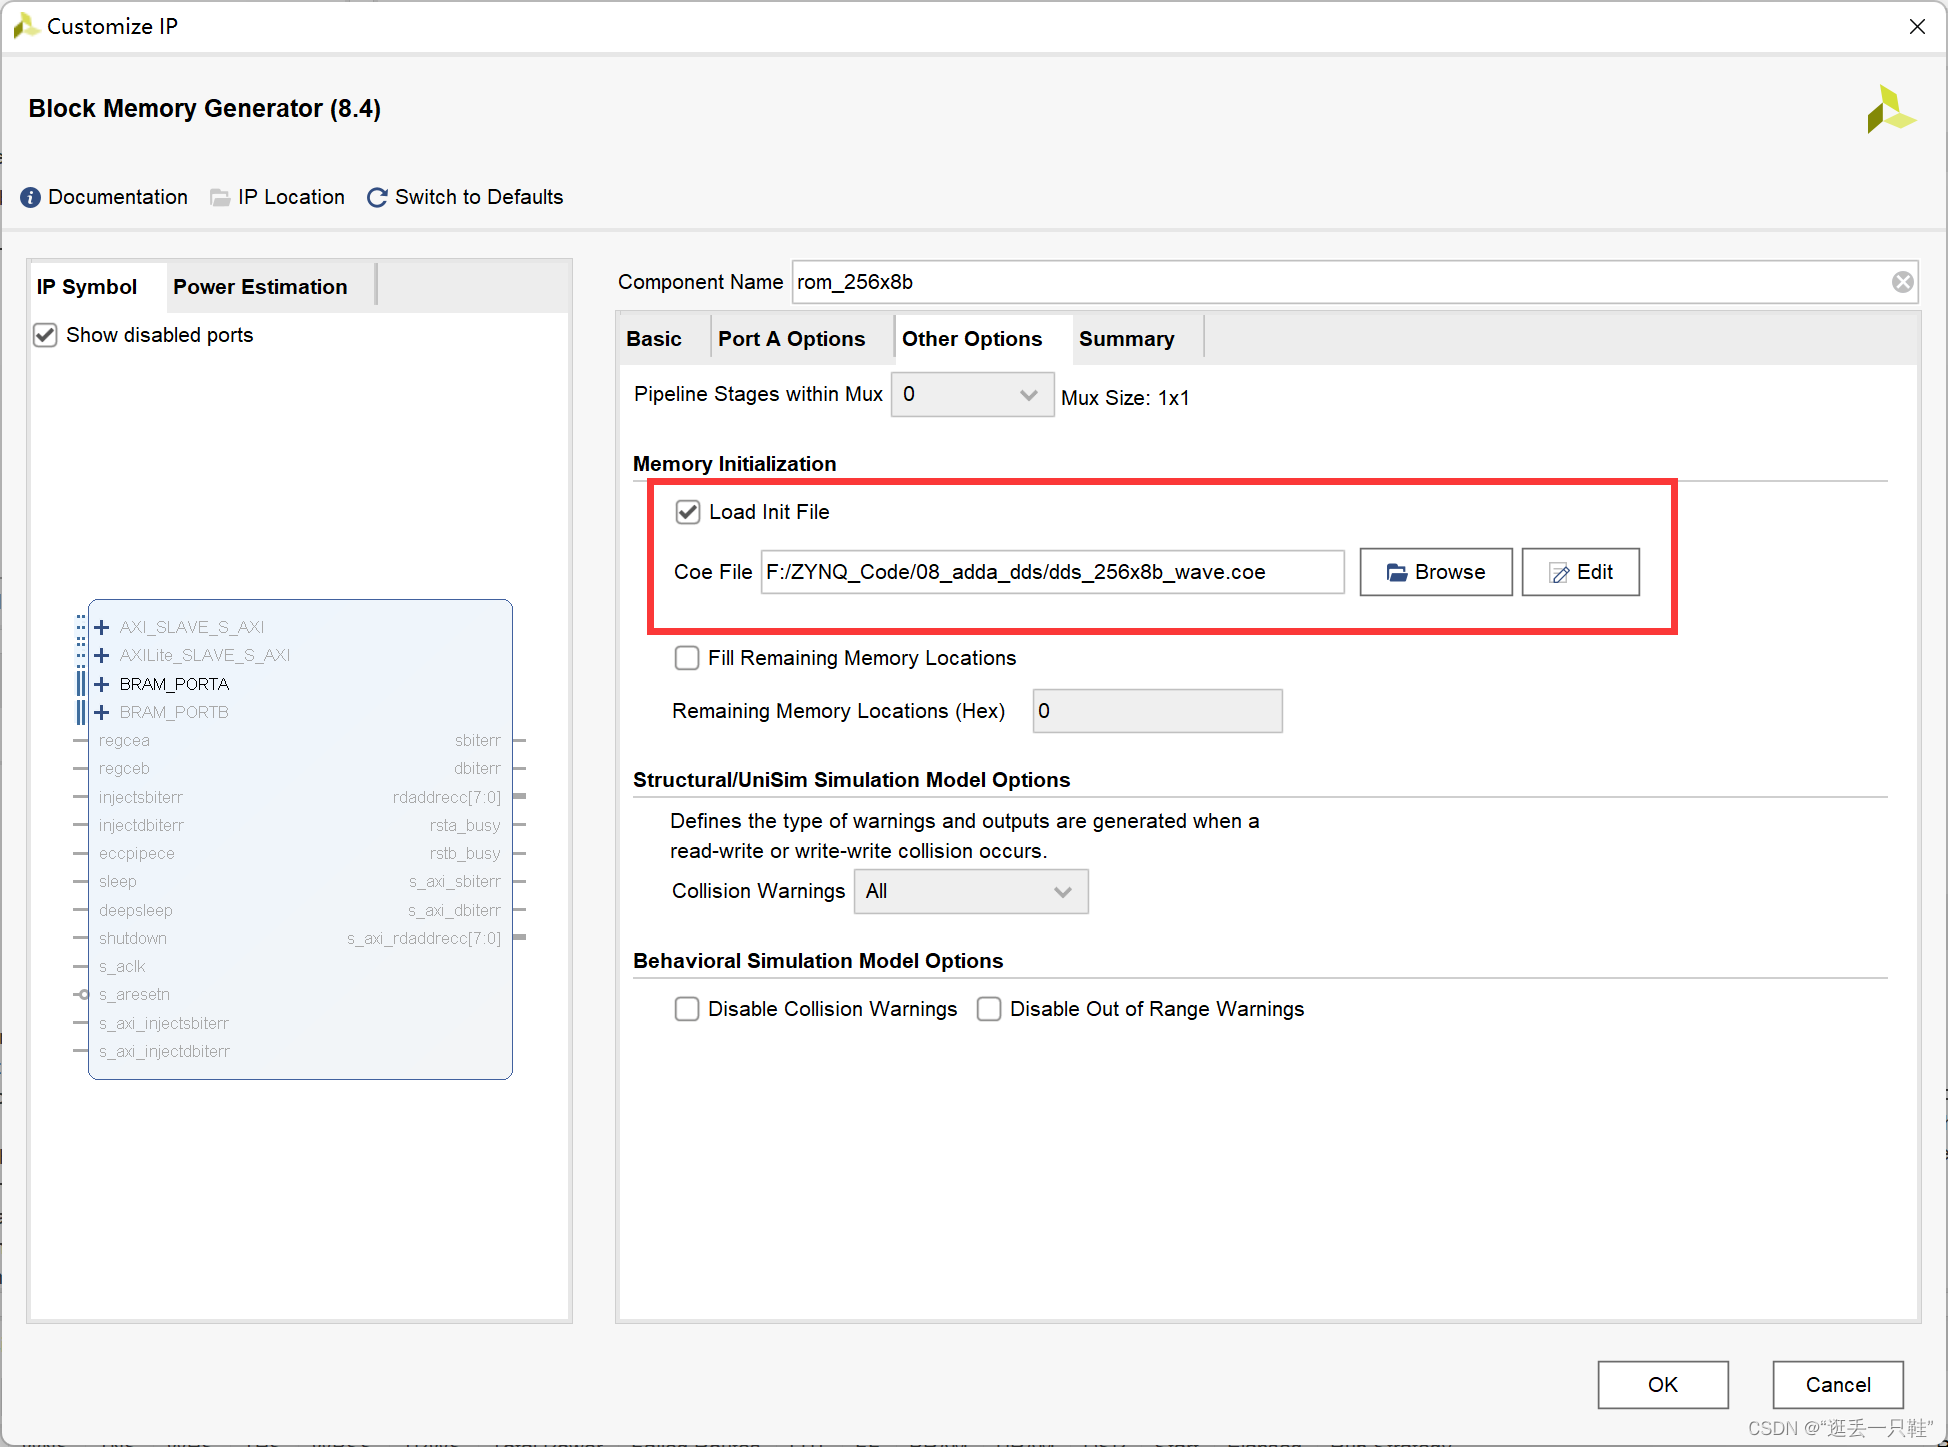Clear the Component Name field icon
Viewport: 1948px width, 1447px height.
[1902, 282]
